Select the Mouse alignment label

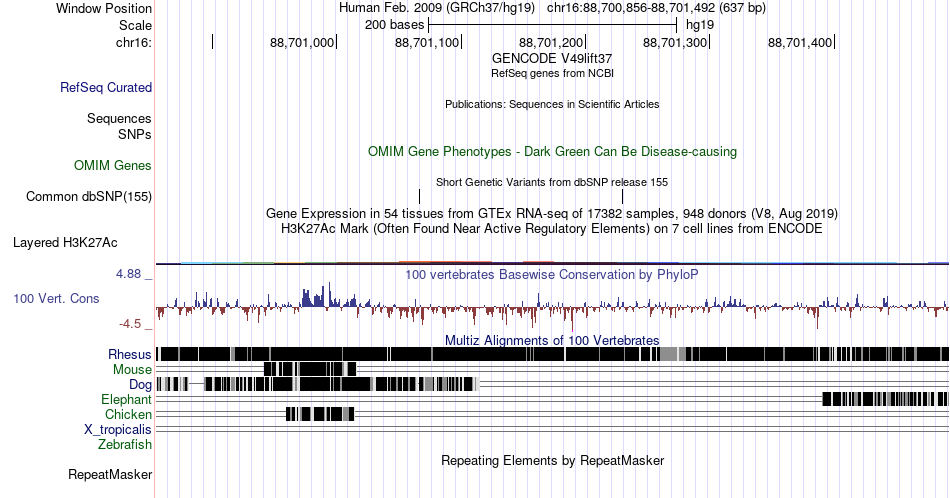132,370
